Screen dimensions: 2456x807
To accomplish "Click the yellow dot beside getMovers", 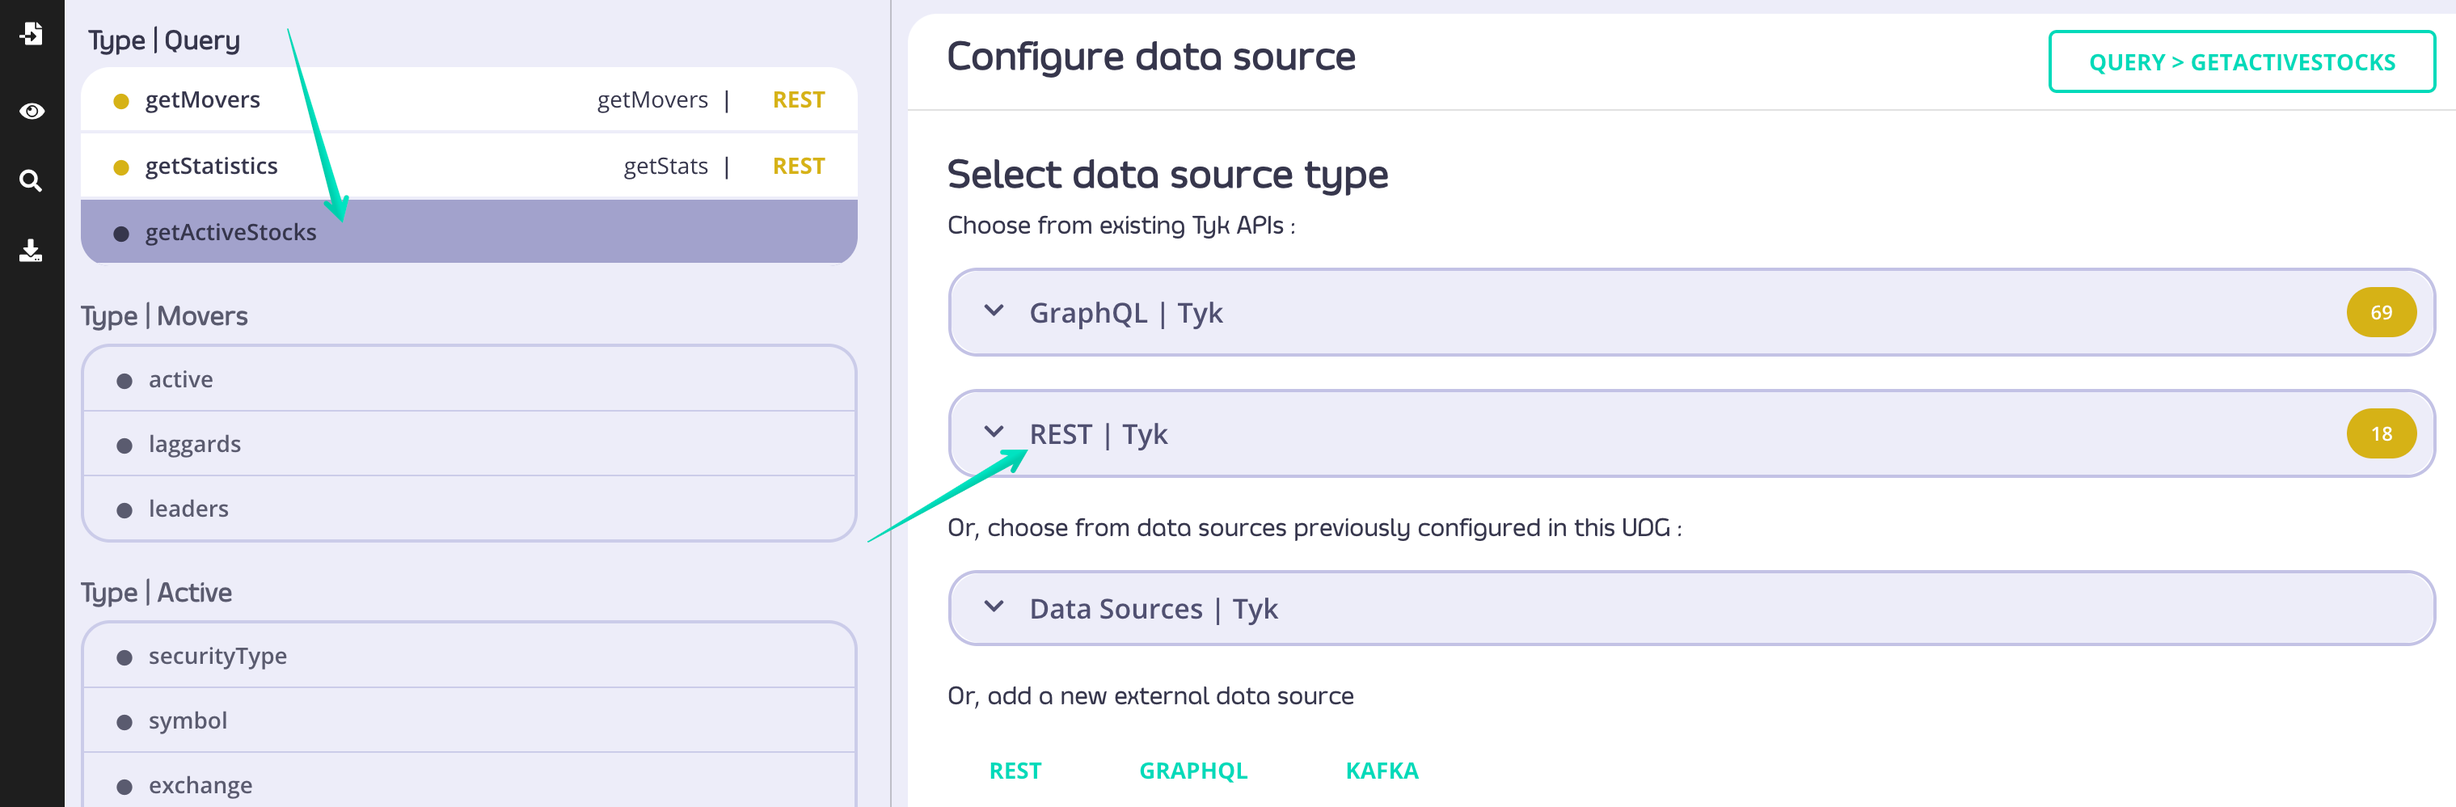I will 121,101.
